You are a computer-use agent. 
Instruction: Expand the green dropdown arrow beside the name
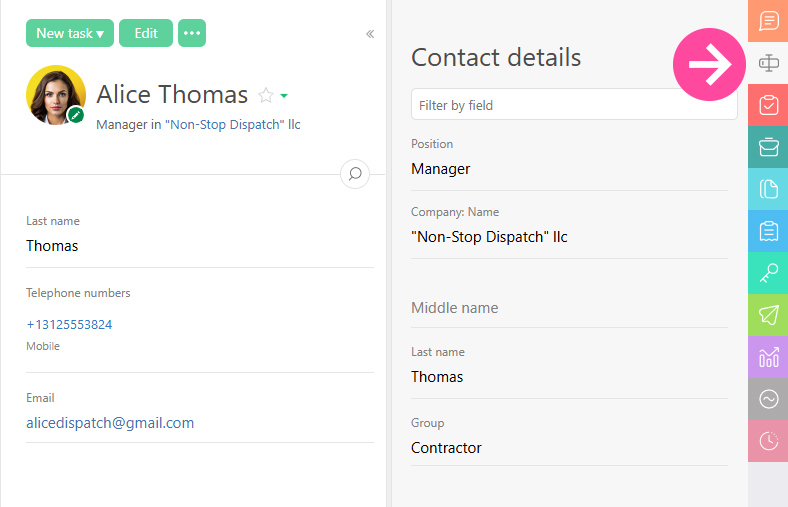click(284, 96)
